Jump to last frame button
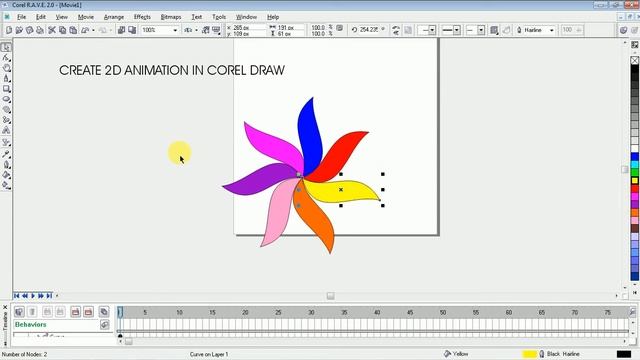 coord(49,296)
